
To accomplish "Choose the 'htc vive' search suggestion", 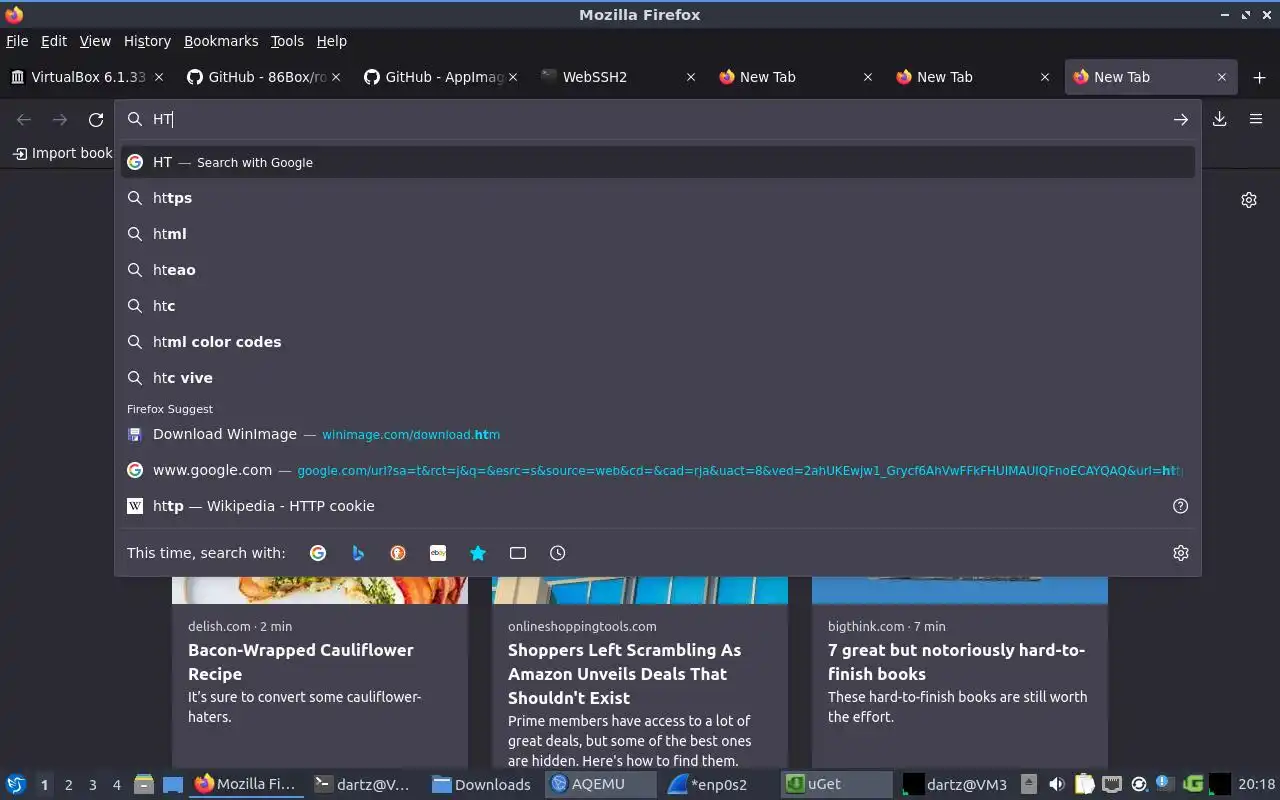I will coord(658,378).
